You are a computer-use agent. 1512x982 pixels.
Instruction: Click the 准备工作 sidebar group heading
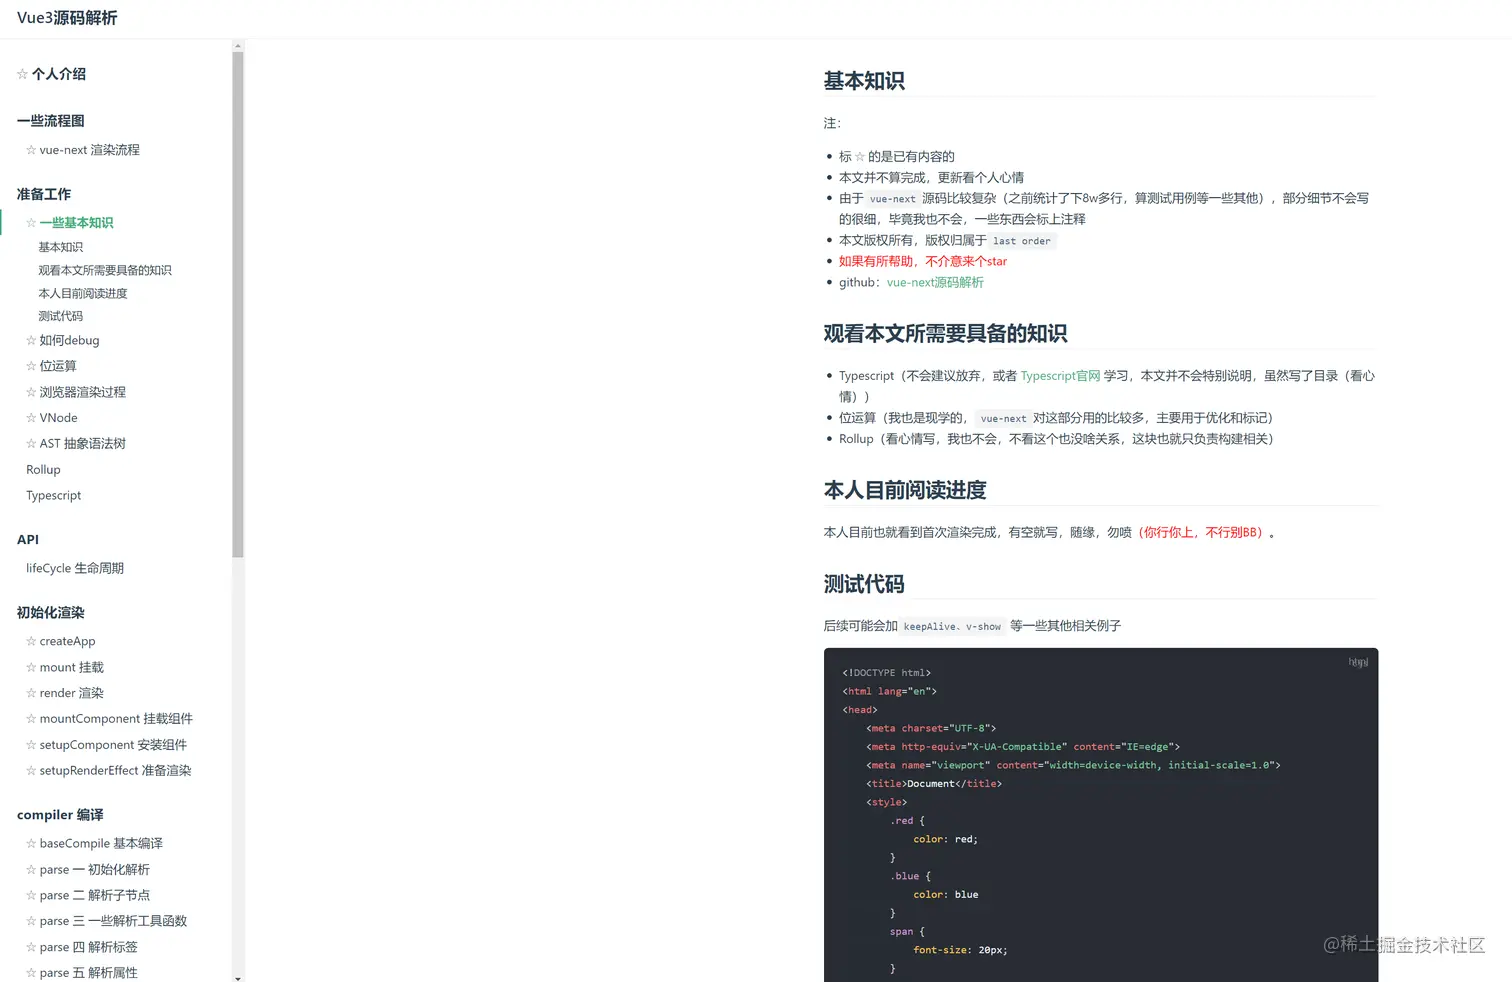point(44,194)
